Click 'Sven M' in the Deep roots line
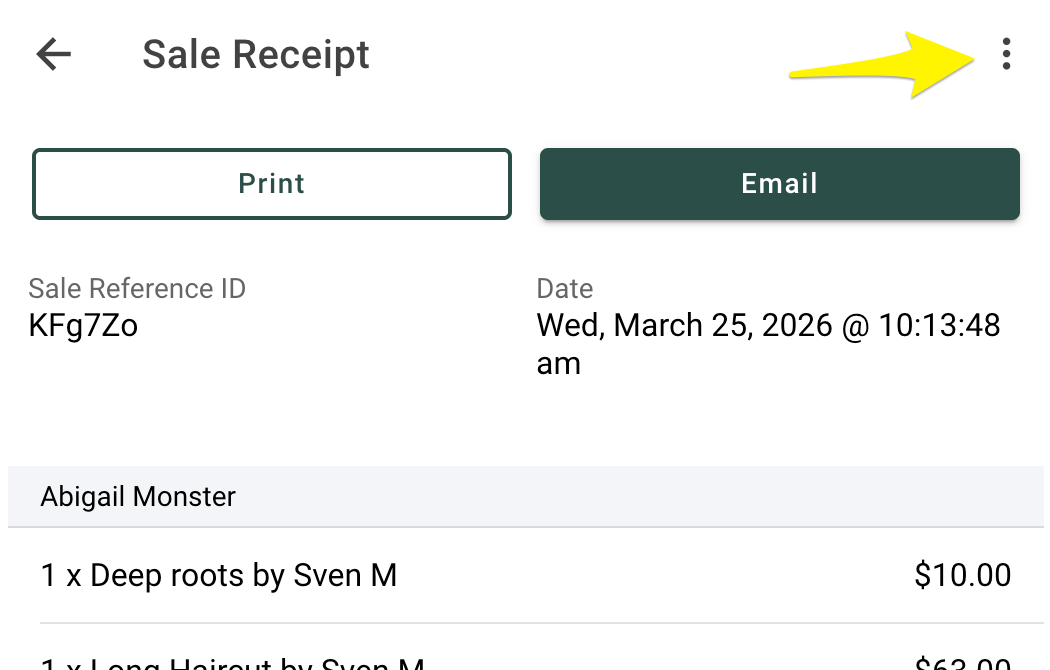 344,576
